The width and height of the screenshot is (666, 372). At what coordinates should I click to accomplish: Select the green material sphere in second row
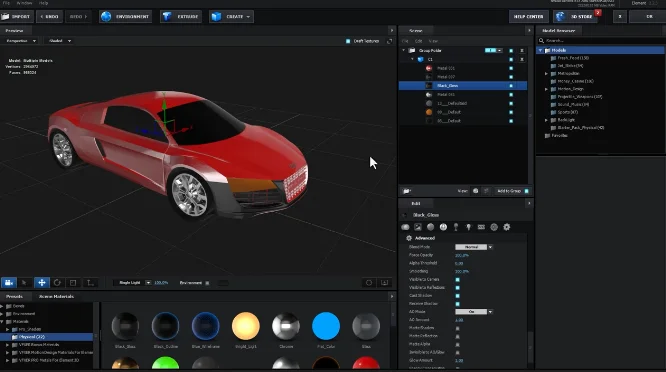click(x=165, y=364)
